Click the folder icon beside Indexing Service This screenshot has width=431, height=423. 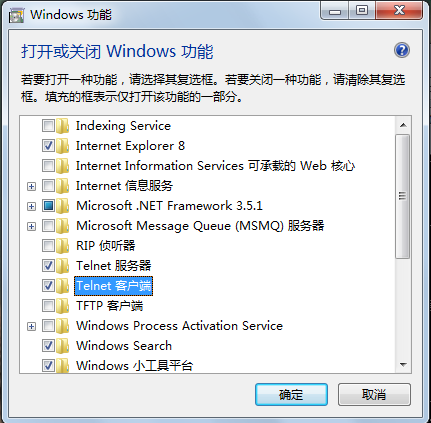(62, 126)
